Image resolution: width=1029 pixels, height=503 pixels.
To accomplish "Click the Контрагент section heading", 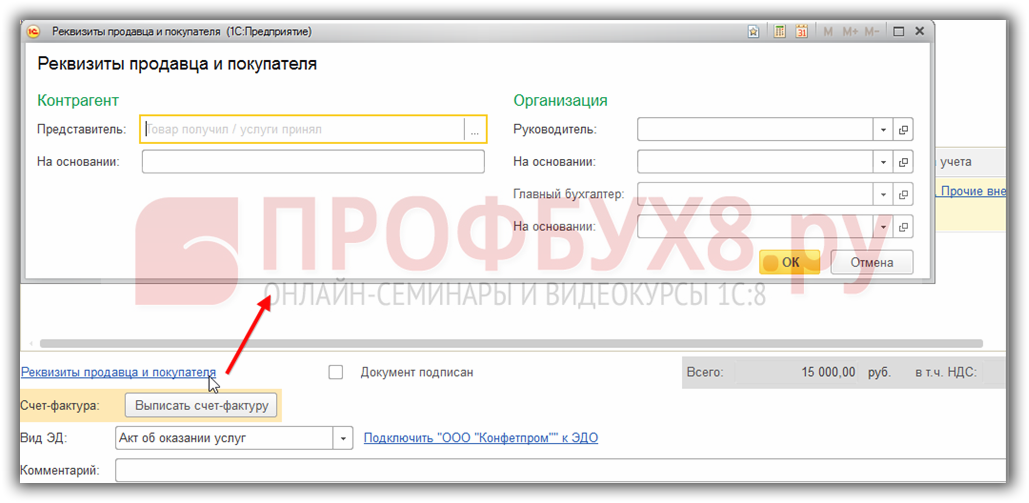I will [78, 100].
